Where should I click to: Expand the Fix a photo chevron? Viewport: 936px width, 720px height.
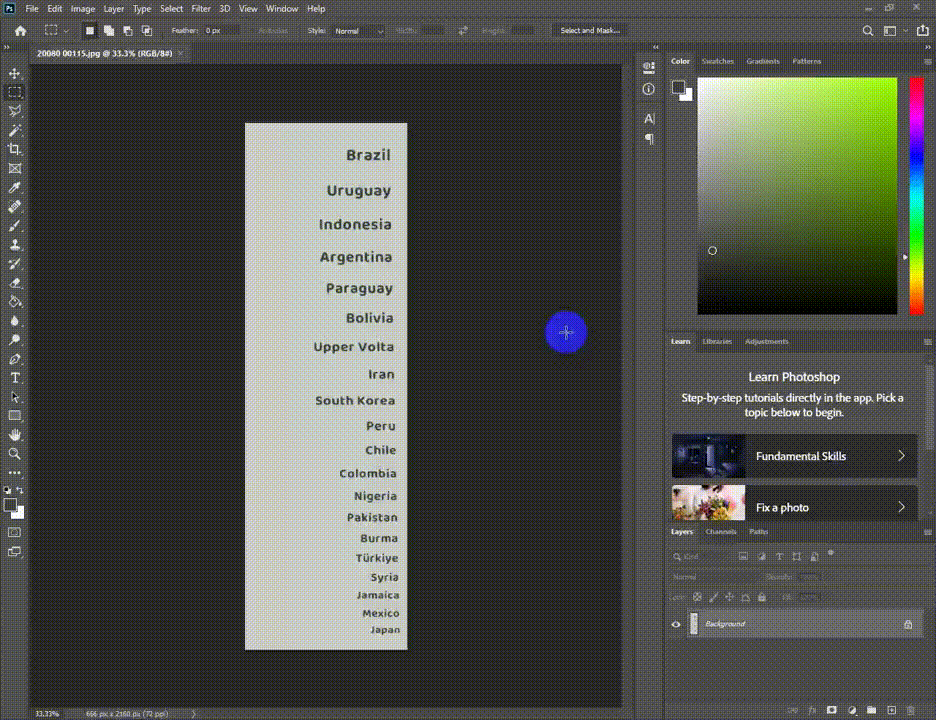coord(901,507)
